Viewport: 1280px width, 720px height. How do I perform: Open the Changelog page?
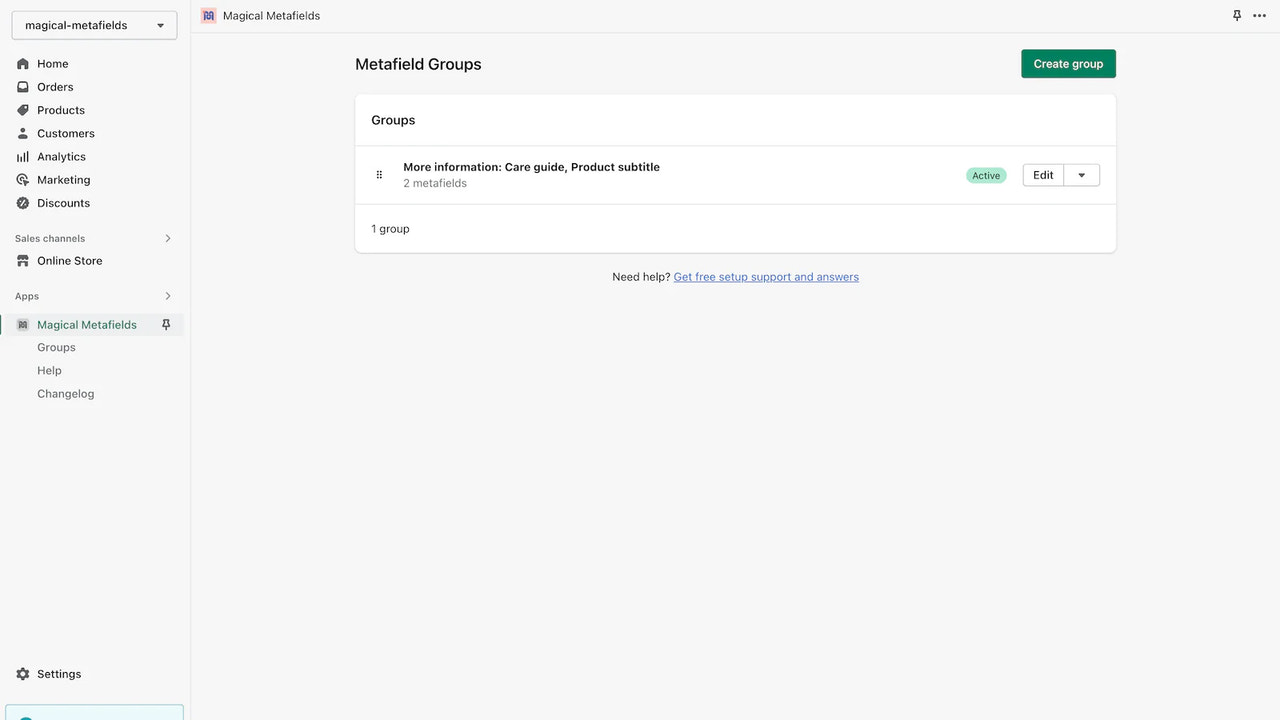(x=65, y=393)
